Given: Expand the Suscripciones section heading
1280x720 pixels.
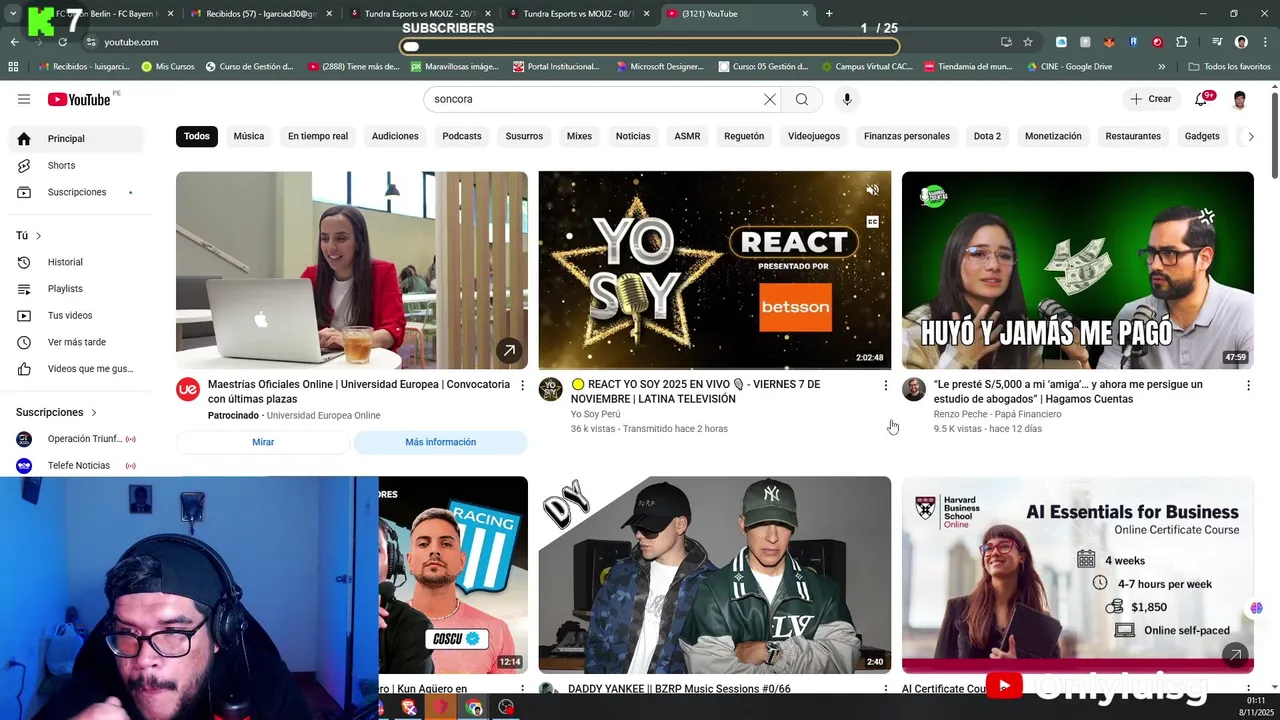Looking at the screenshot, I should (57, 412).
